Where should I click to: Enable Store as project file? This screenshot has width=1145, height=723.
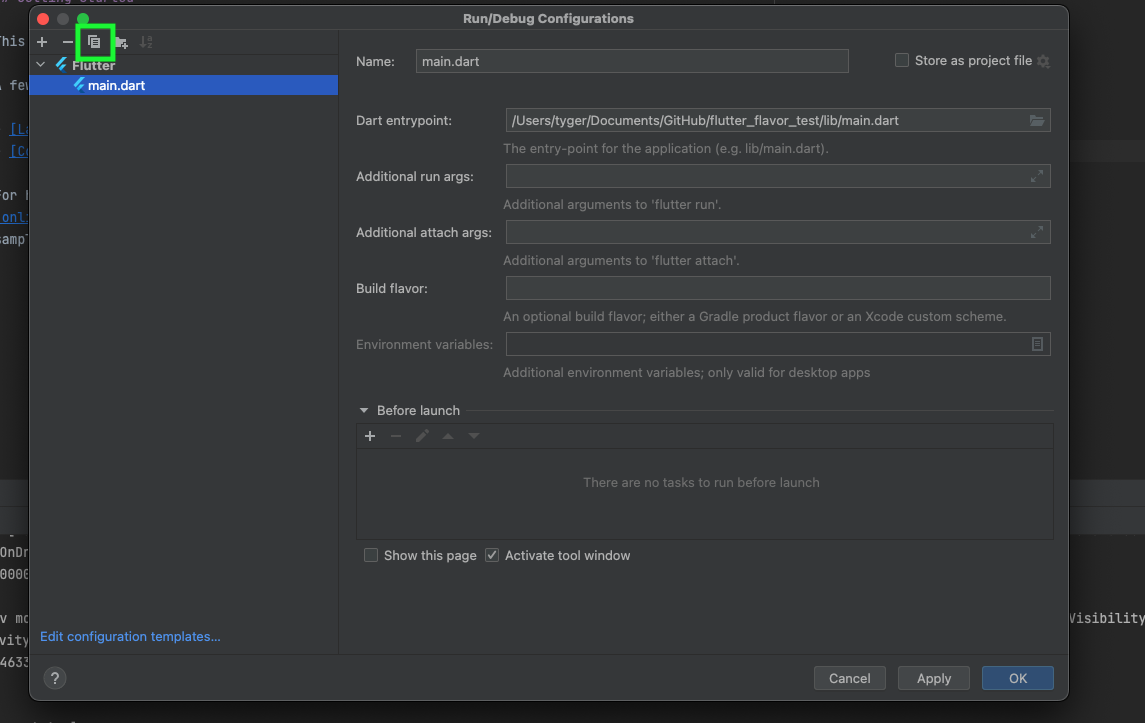(x=902, y=61)
